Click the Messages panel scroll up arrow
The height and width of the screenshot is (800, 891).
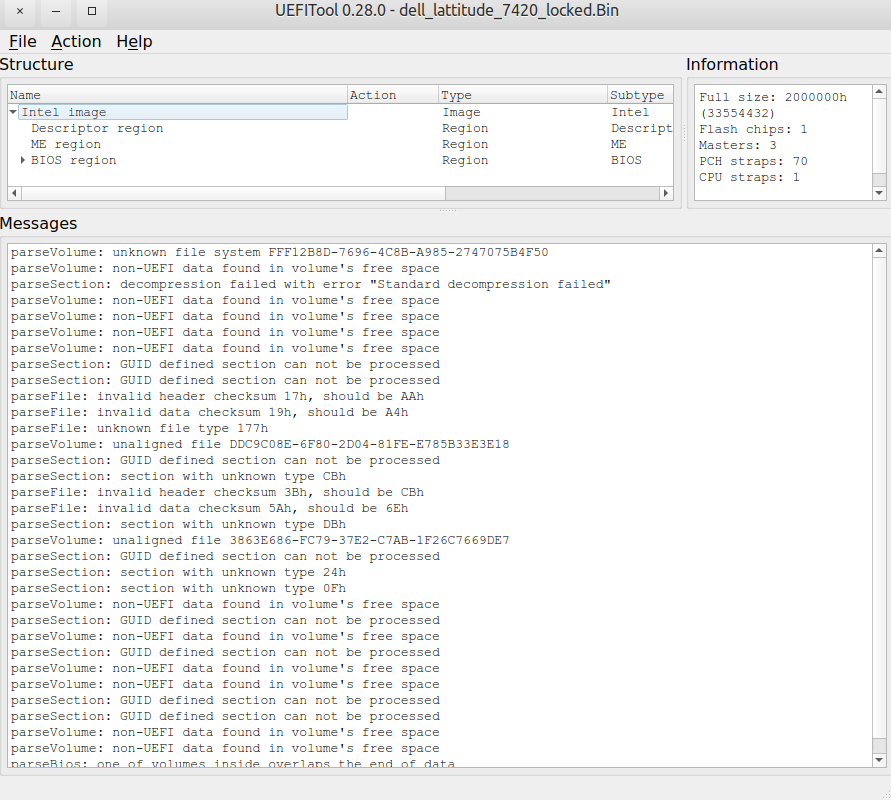coord(879,251)
